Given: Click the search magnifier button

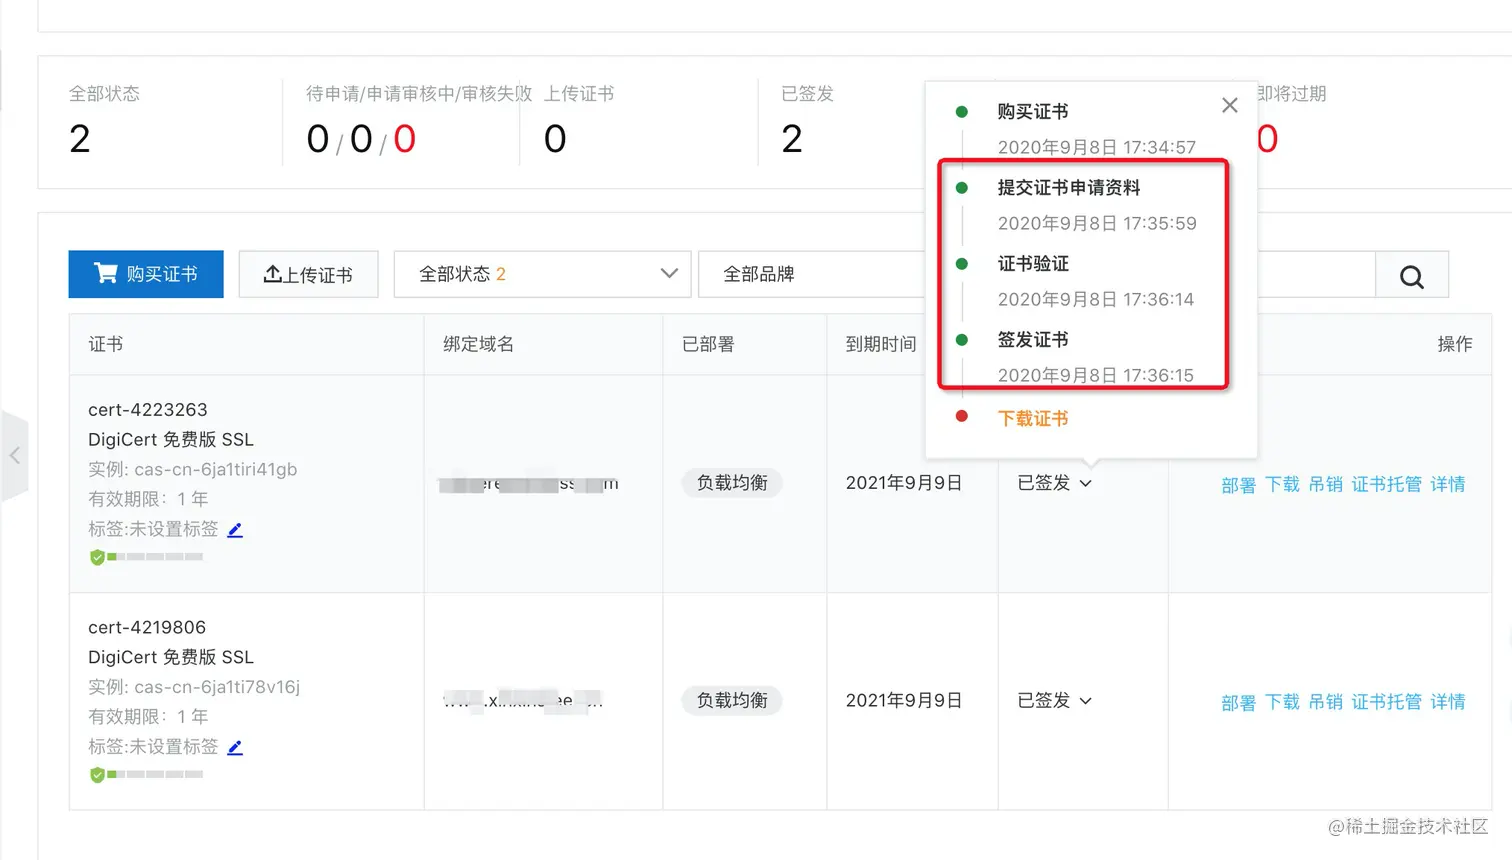Looking at the screenshot, I should pos(1412,276).
